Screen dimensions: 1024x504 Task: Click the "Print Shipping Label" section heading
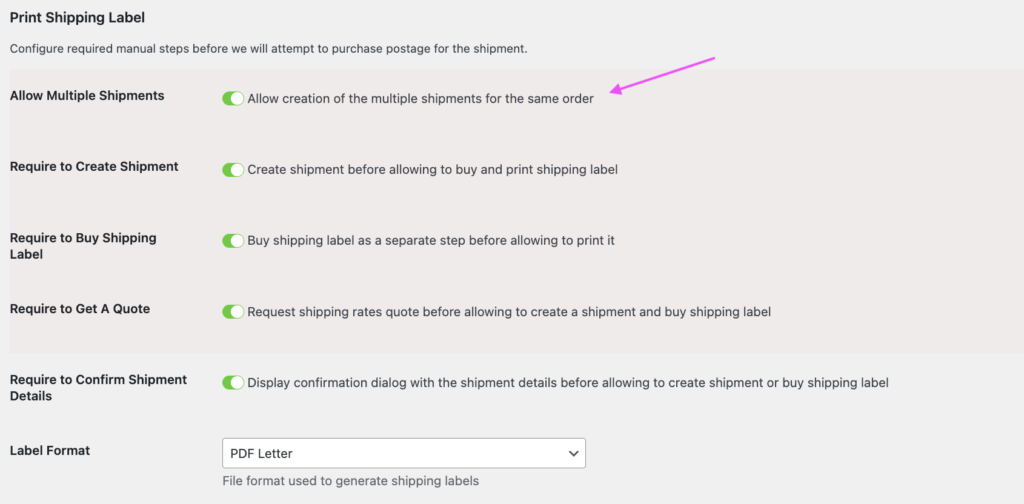point(76,17)
